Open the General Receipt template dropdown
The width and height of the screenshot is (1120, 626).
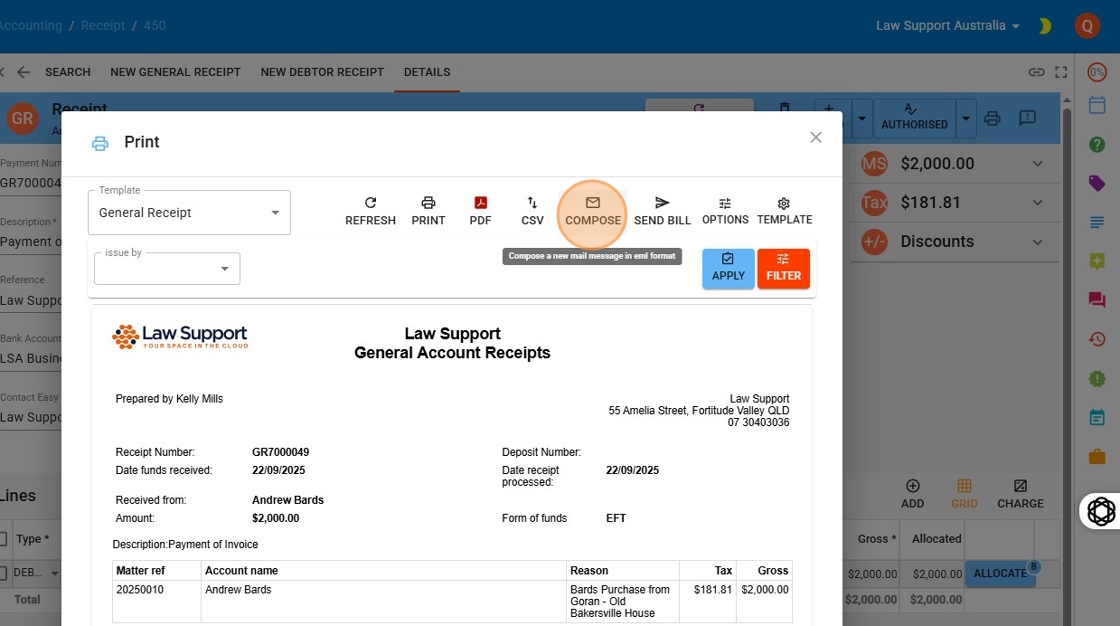pos(189,212)
